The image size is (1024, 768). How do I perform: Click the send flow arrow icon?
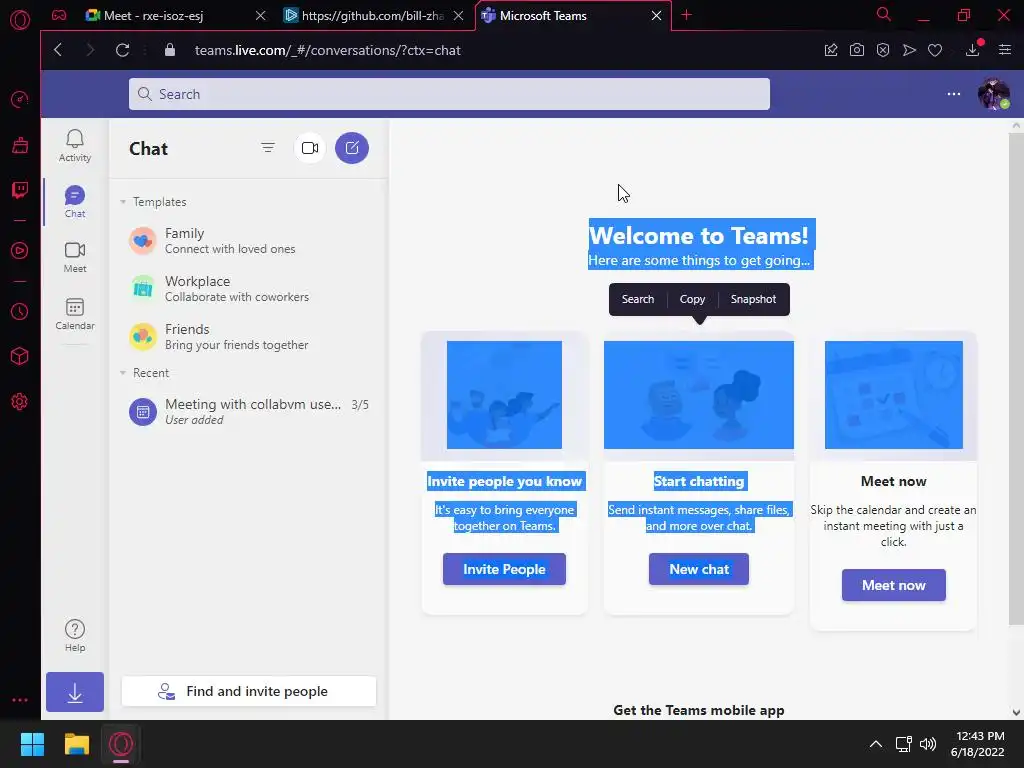(909, 50)
